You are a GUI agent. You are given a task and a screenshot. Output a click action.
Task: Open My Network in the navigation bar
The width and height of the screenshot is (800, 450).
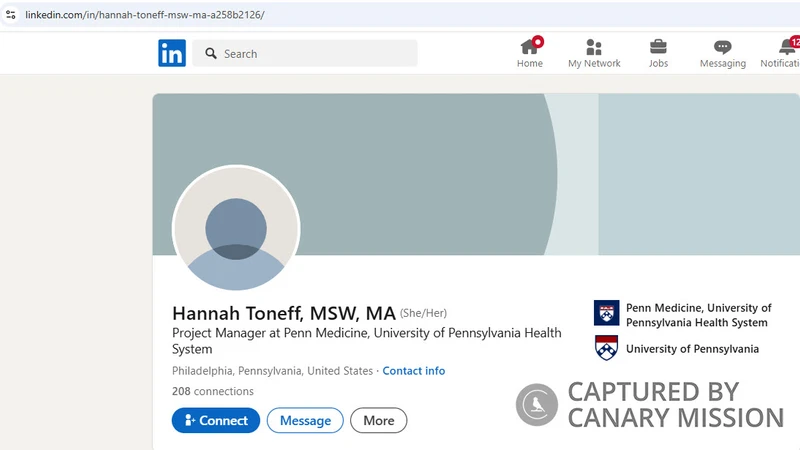[594, 53]
